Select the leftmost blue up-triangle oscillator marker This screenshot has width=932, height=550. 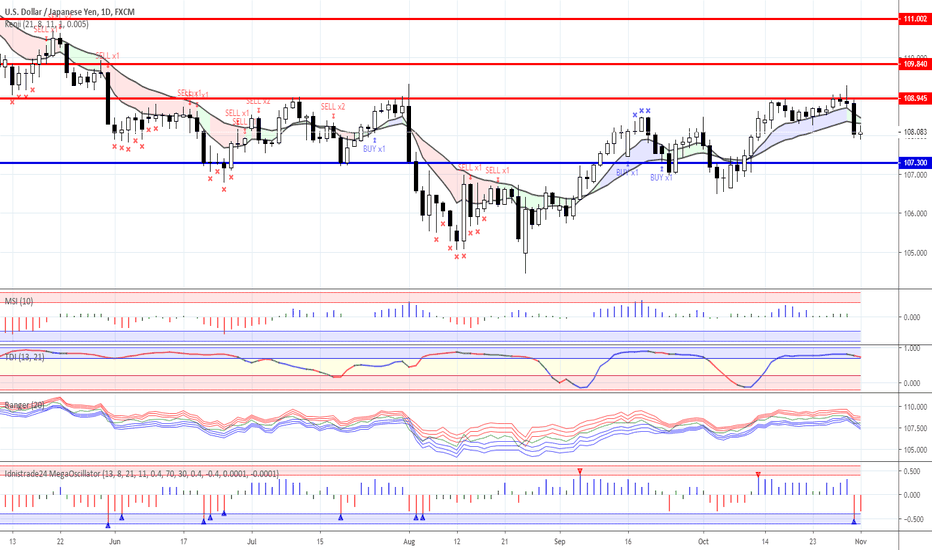(108, 525)
